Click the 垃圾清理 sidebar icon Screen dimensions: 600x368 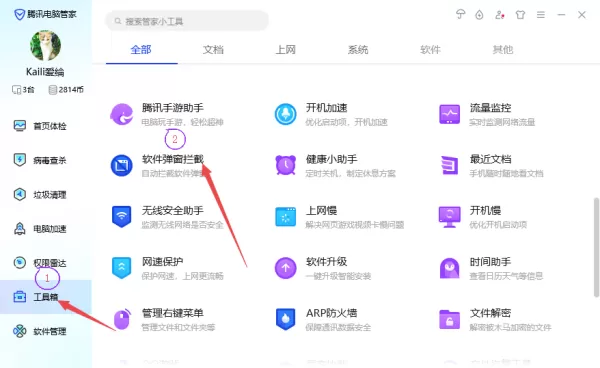[x=20, y=194]
